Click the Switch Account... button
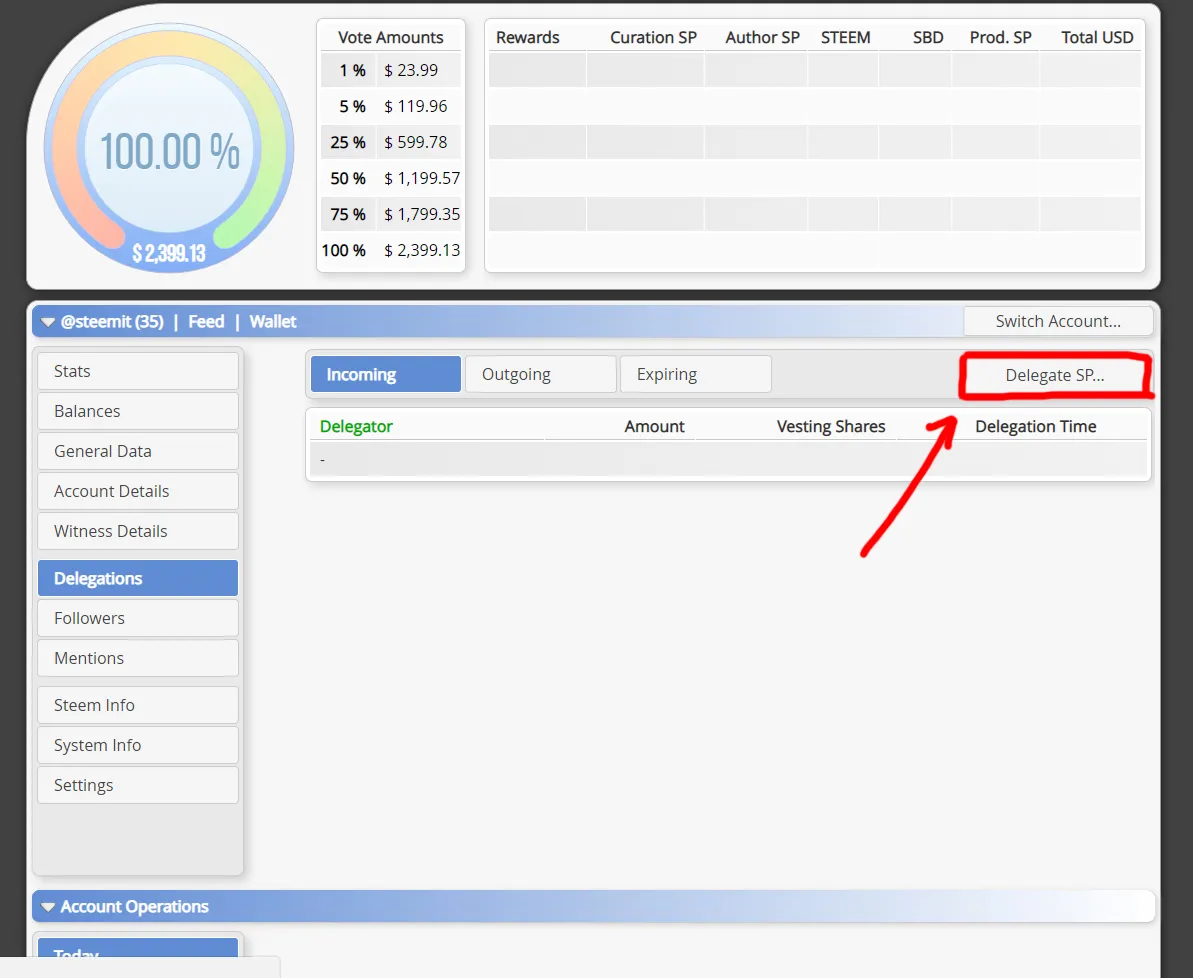 (1058, 321)
